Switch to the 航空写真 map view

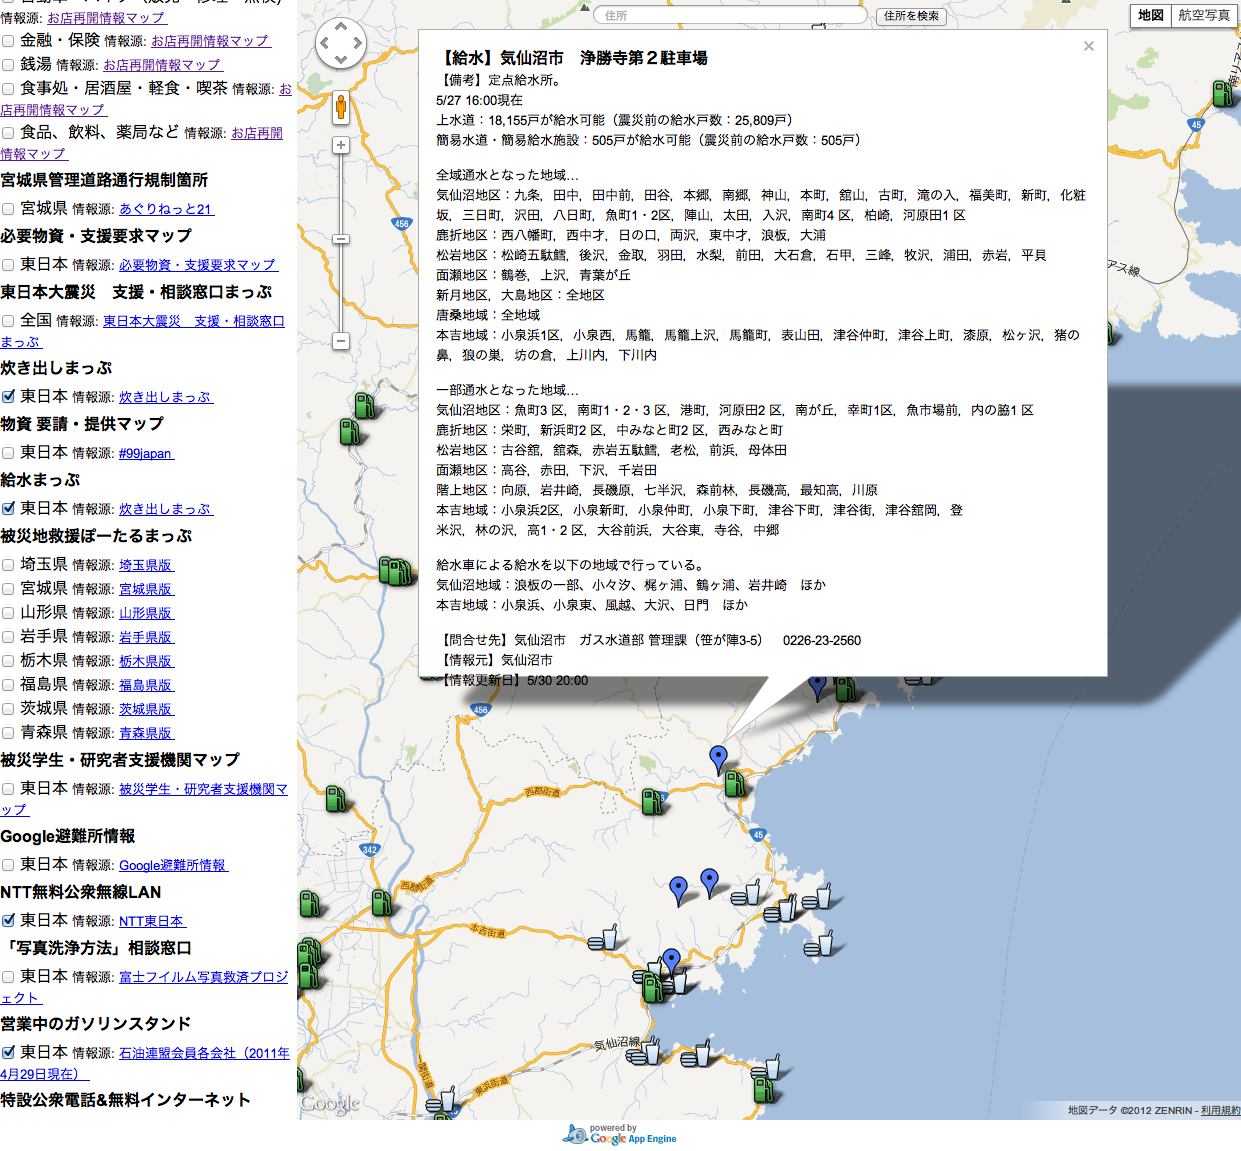pos(1204,15)
